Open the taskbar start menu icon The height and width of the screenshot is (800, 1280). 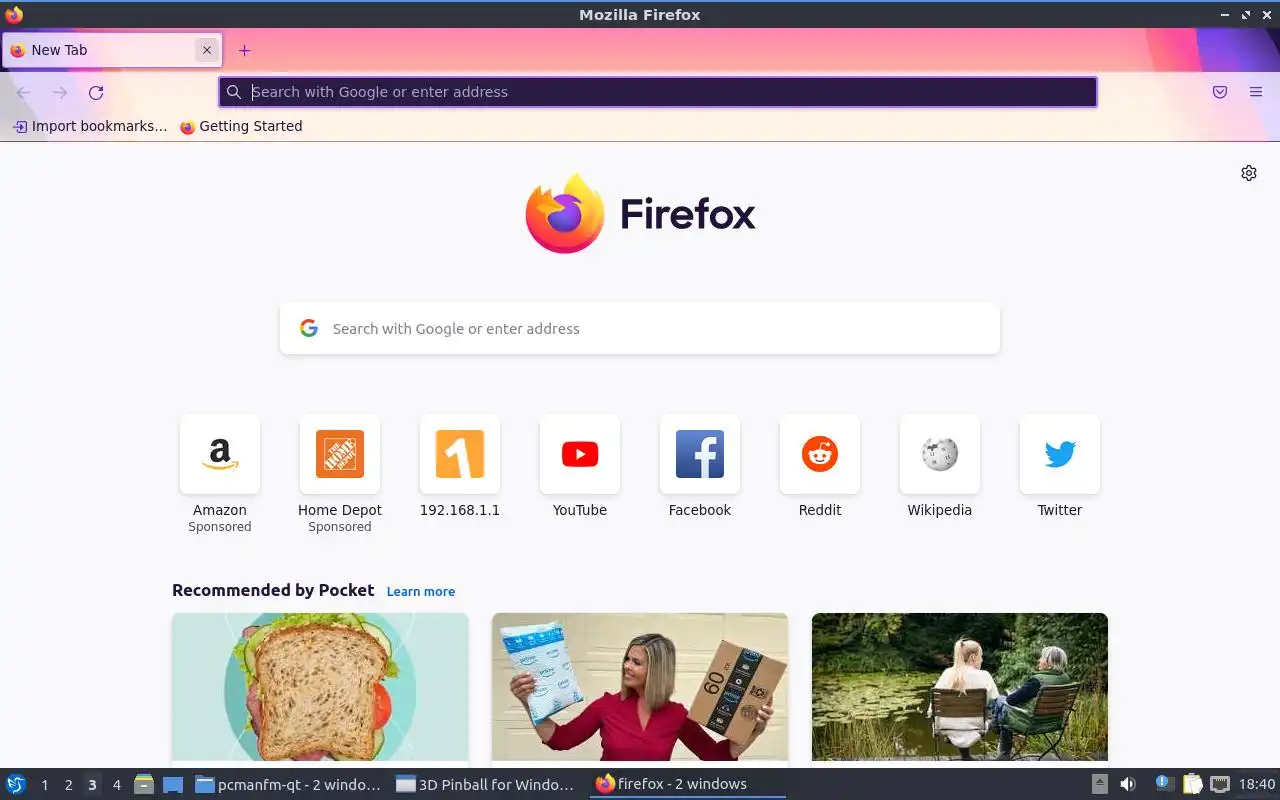[x=16, y=784]
